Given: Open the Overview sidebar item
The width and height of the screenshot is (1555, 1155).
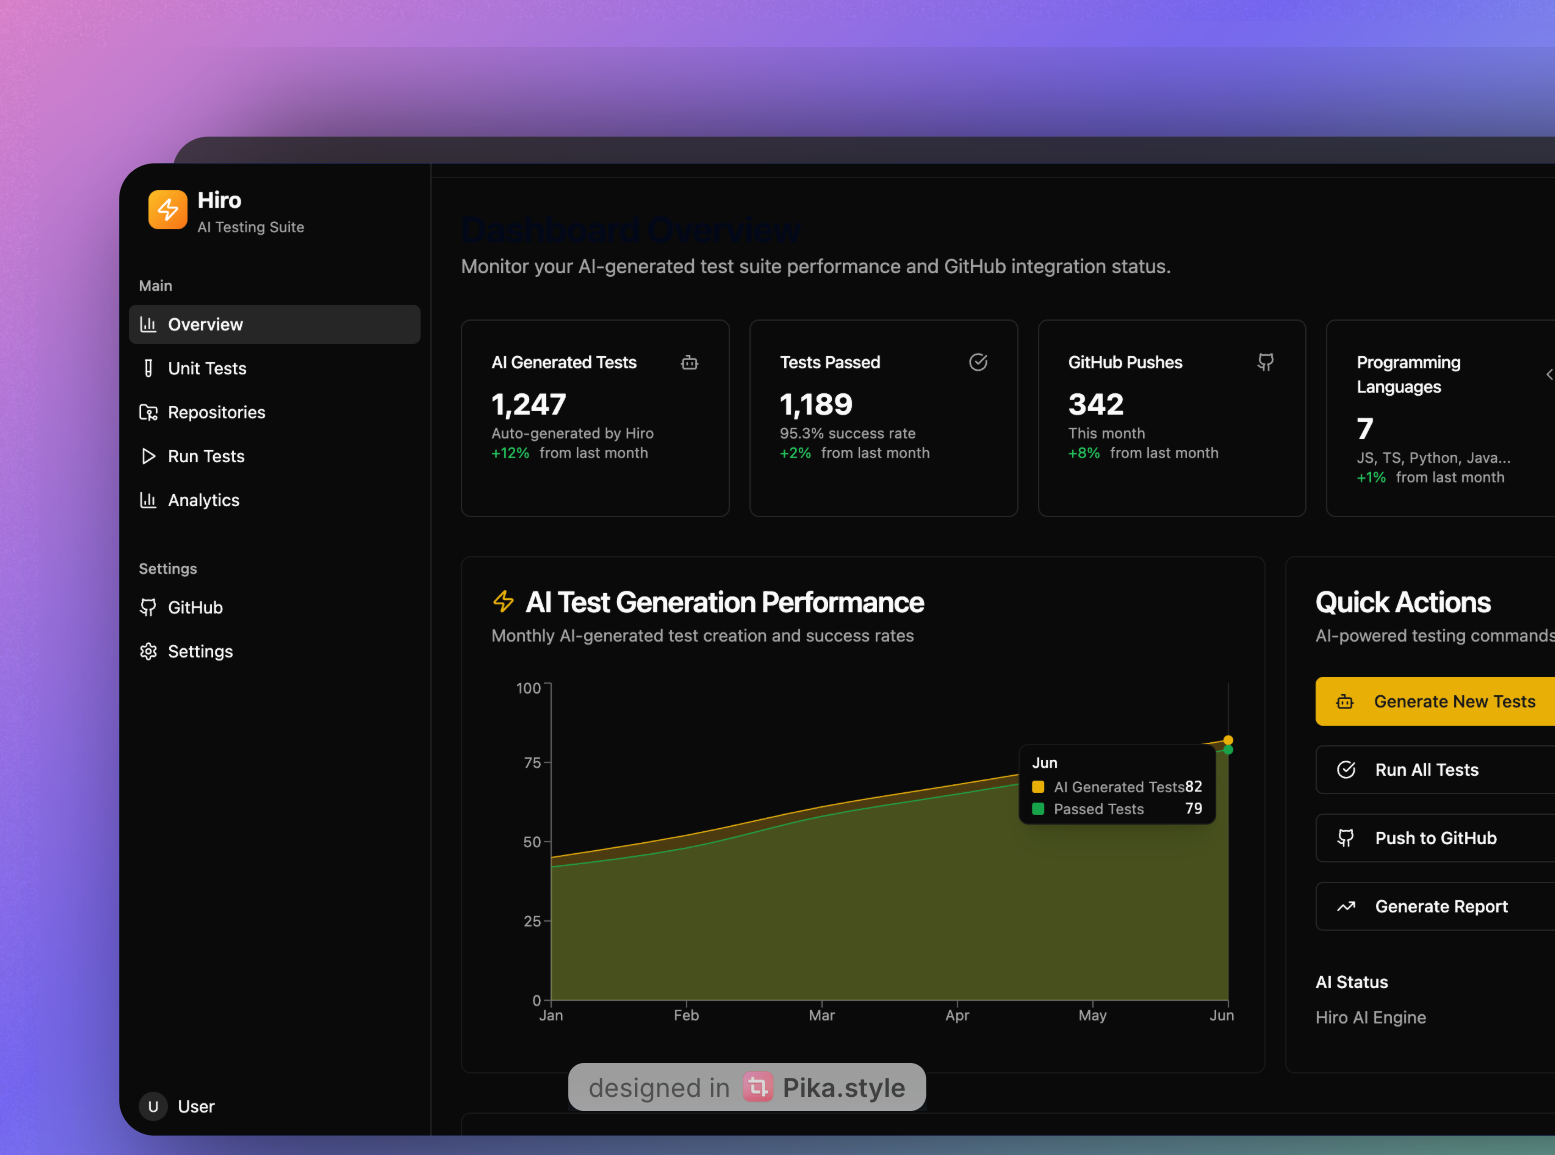Looking at the screenshot, I should coord(275,324).
